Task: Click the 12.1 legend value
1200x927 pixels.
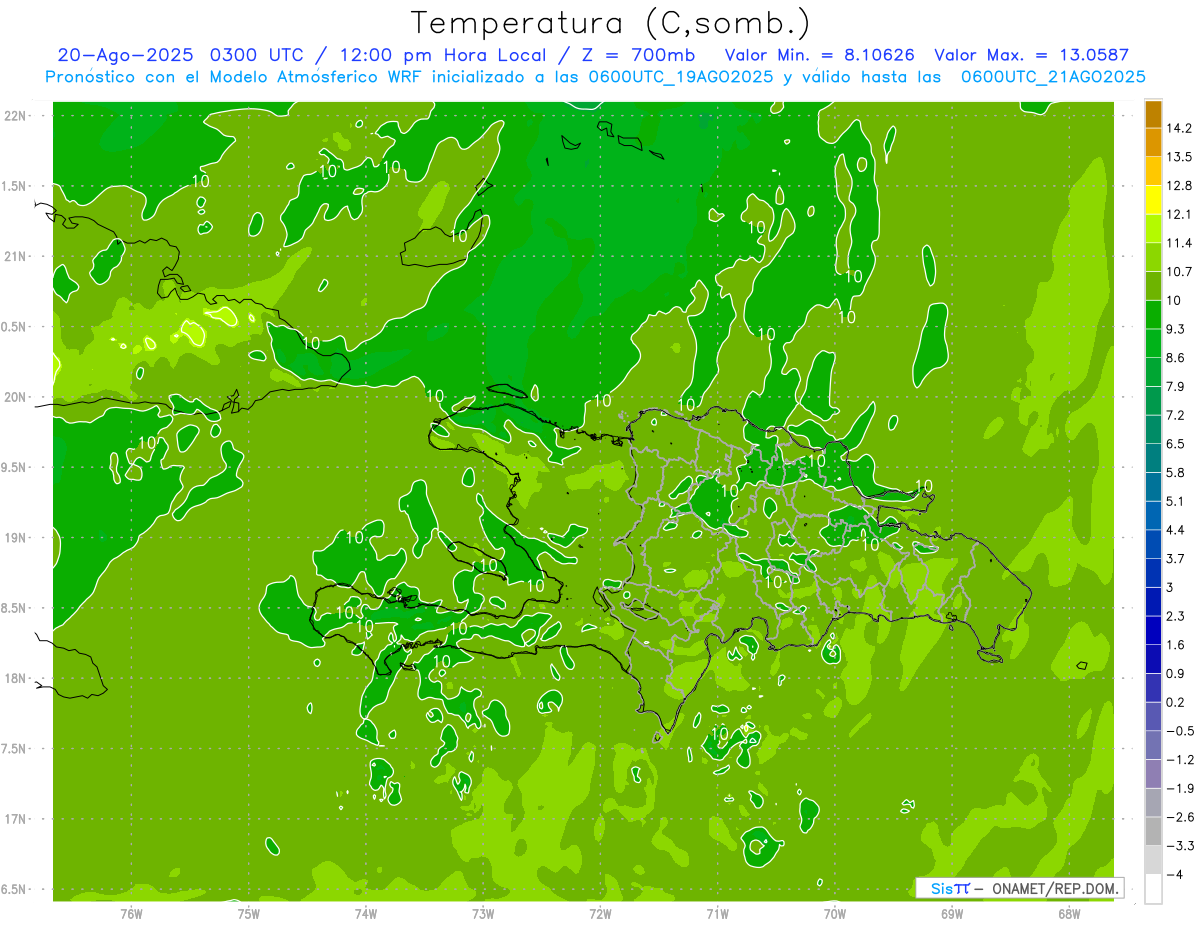Action: 1179,215
